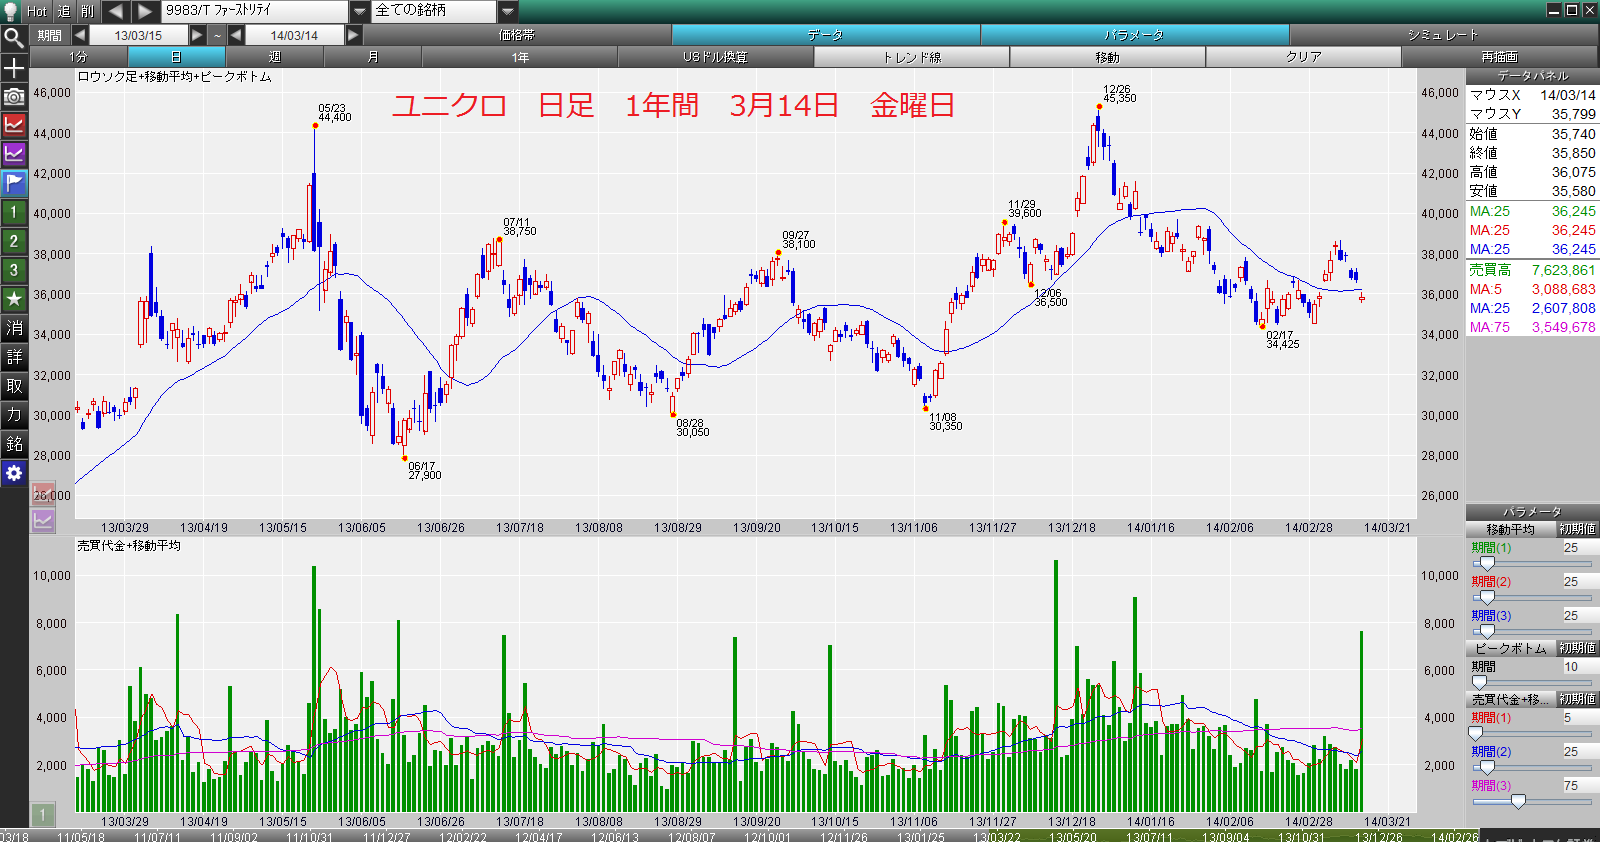The height and width of the screenshot is (842, 1610).
Task: Select the 1年 range
Action: click(x=520, y=57)
